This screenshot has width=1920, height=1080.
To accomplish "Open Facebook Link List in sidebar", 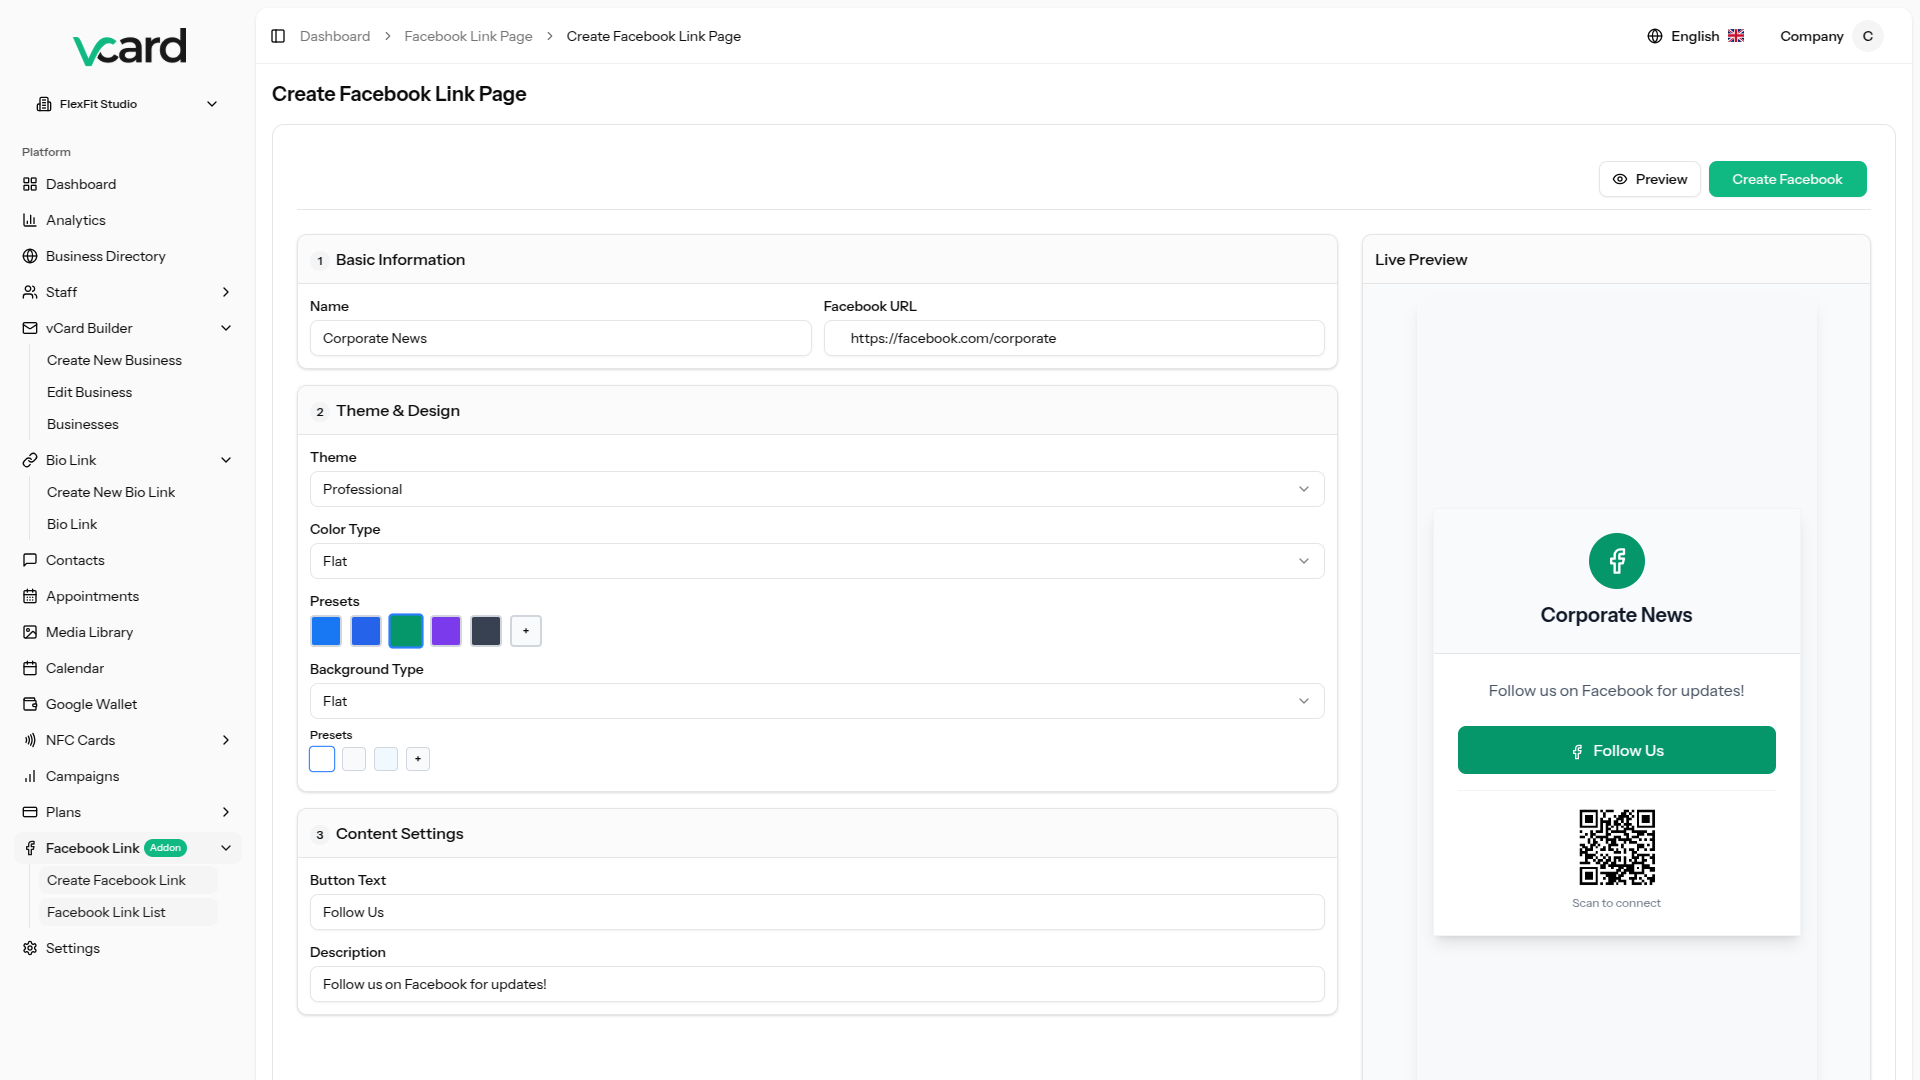I will (x=128, y=912).
